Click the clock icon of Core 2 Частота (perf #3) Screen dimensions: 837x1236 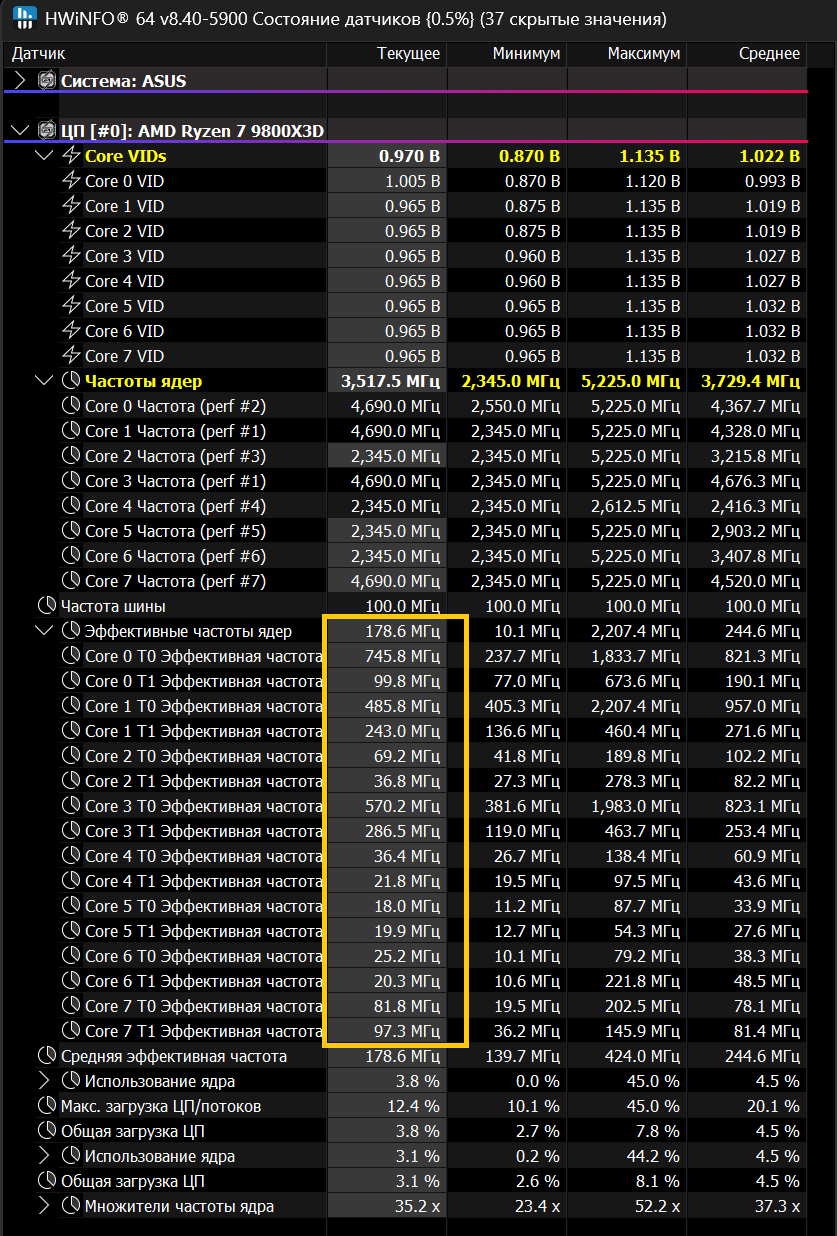[71, 455]
